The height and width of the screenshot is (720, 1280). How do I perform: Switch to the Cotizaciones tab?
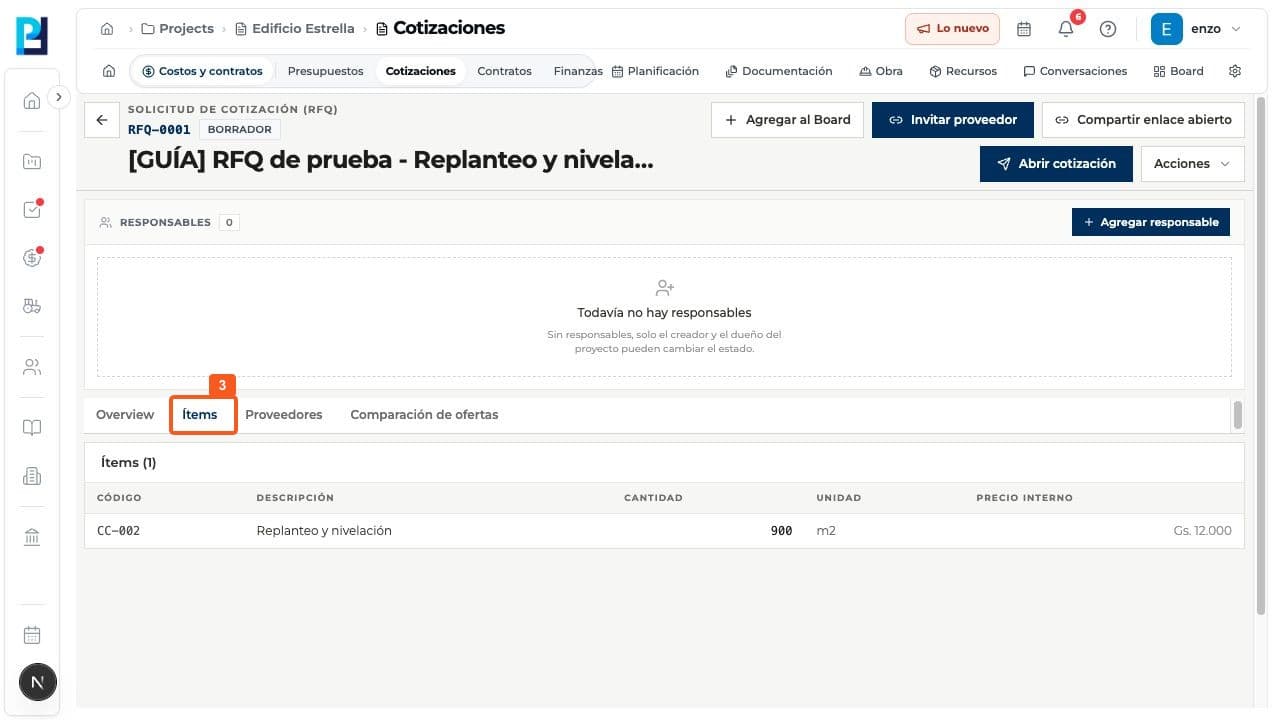pyautogui.click(x=421, y=71)
